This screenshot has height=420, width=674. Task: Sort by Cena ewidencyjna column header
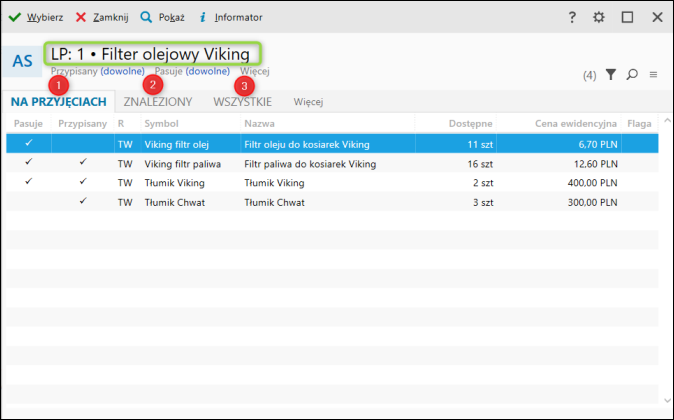point(576,123)
